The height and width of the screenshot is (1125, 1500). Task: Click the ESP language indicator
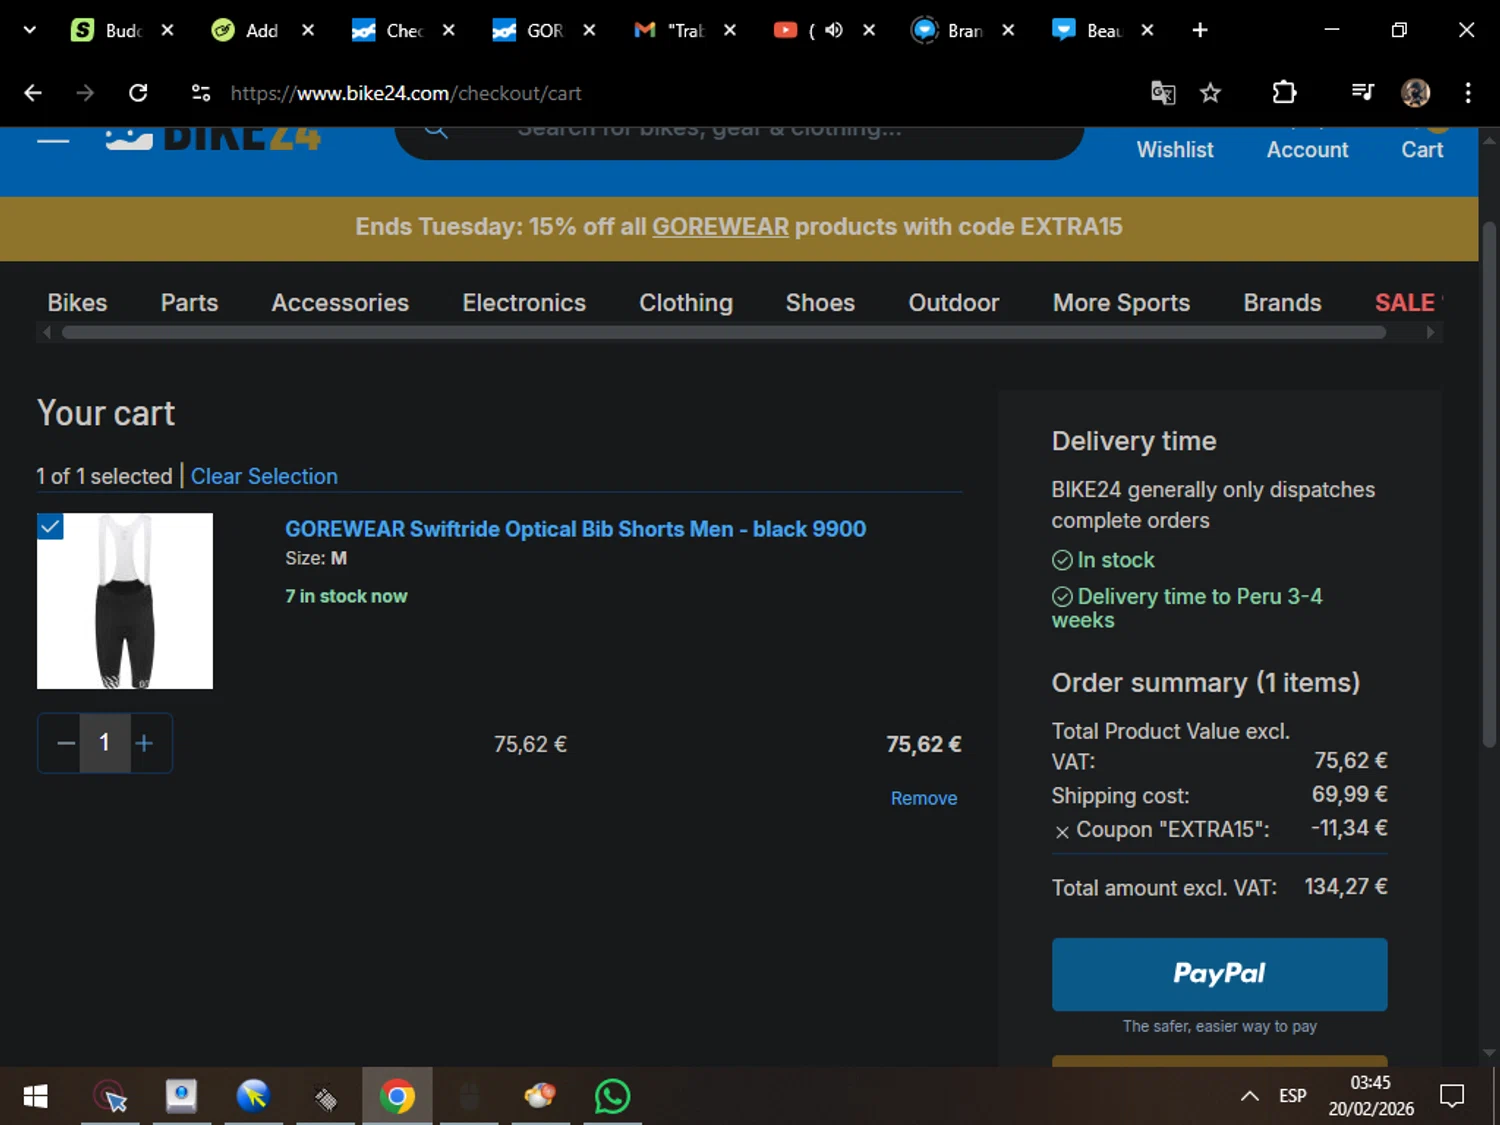pos(1292,1096)
